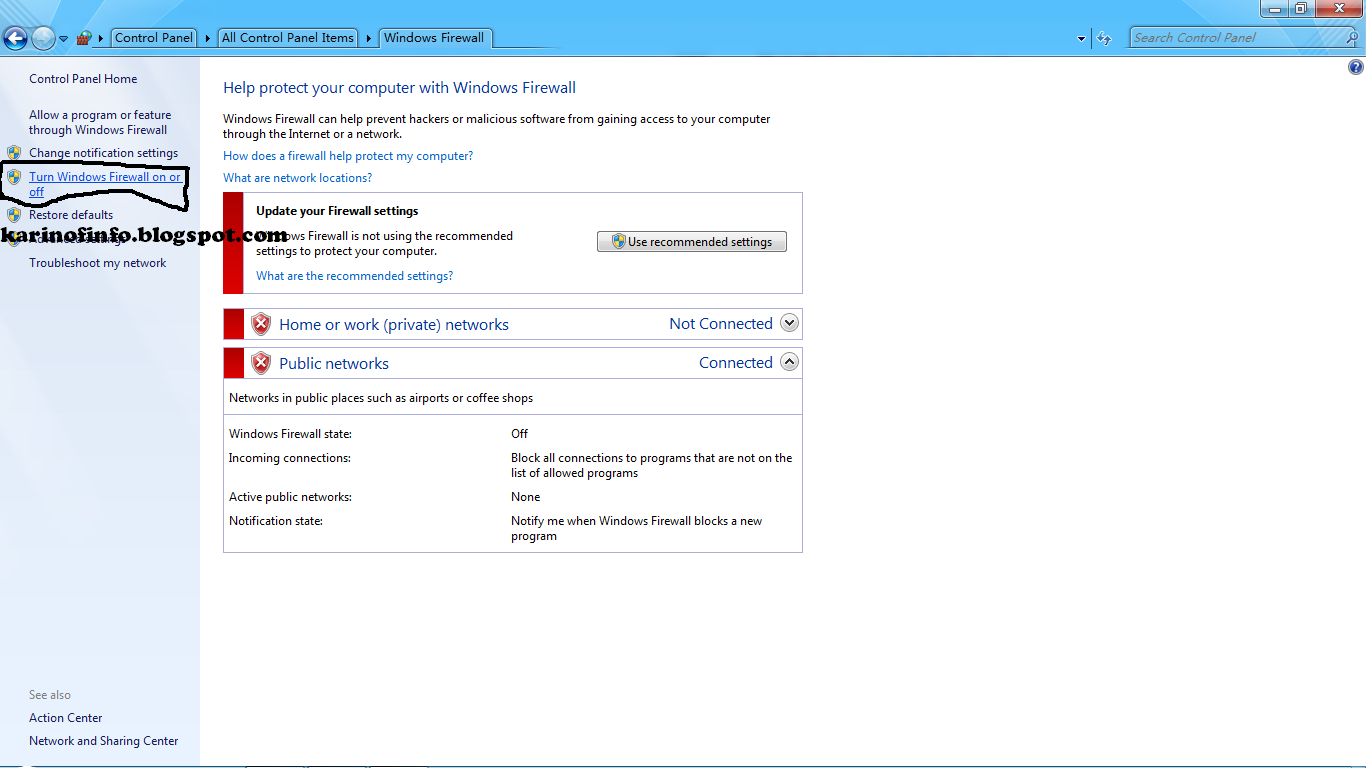The image size is (1366, 768).
Task: Open Turn Windows Firewall on or off
Action: pos(105,184)
